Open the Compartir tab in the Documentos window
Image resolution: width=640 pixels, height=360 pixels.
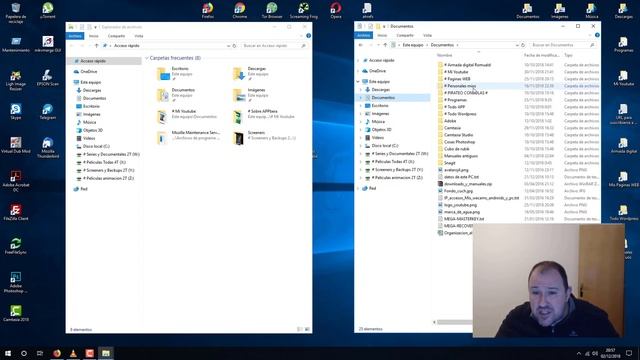click(x=404, y=36)
